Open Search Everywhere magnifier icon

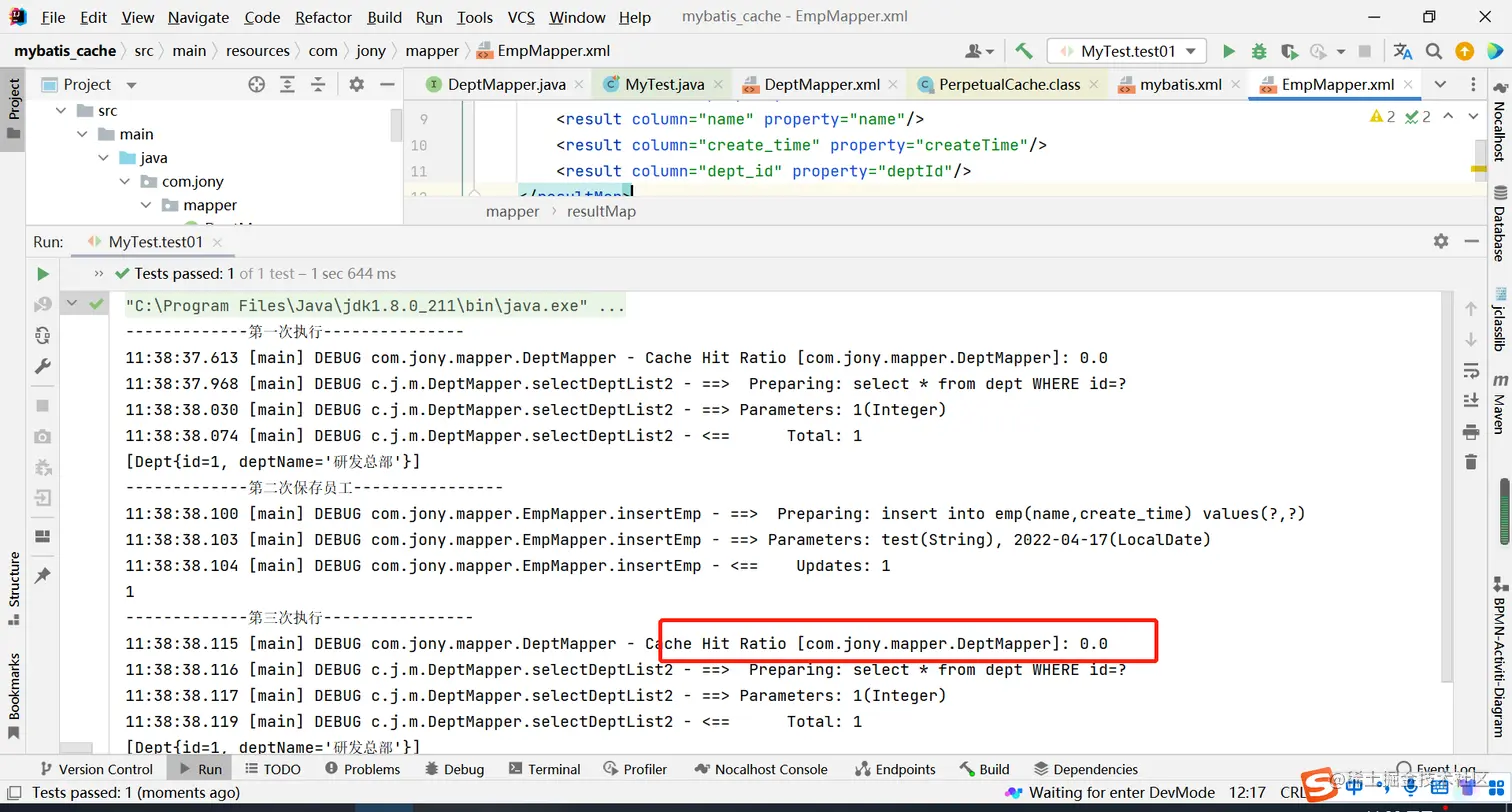click(x=1434, y=51)
